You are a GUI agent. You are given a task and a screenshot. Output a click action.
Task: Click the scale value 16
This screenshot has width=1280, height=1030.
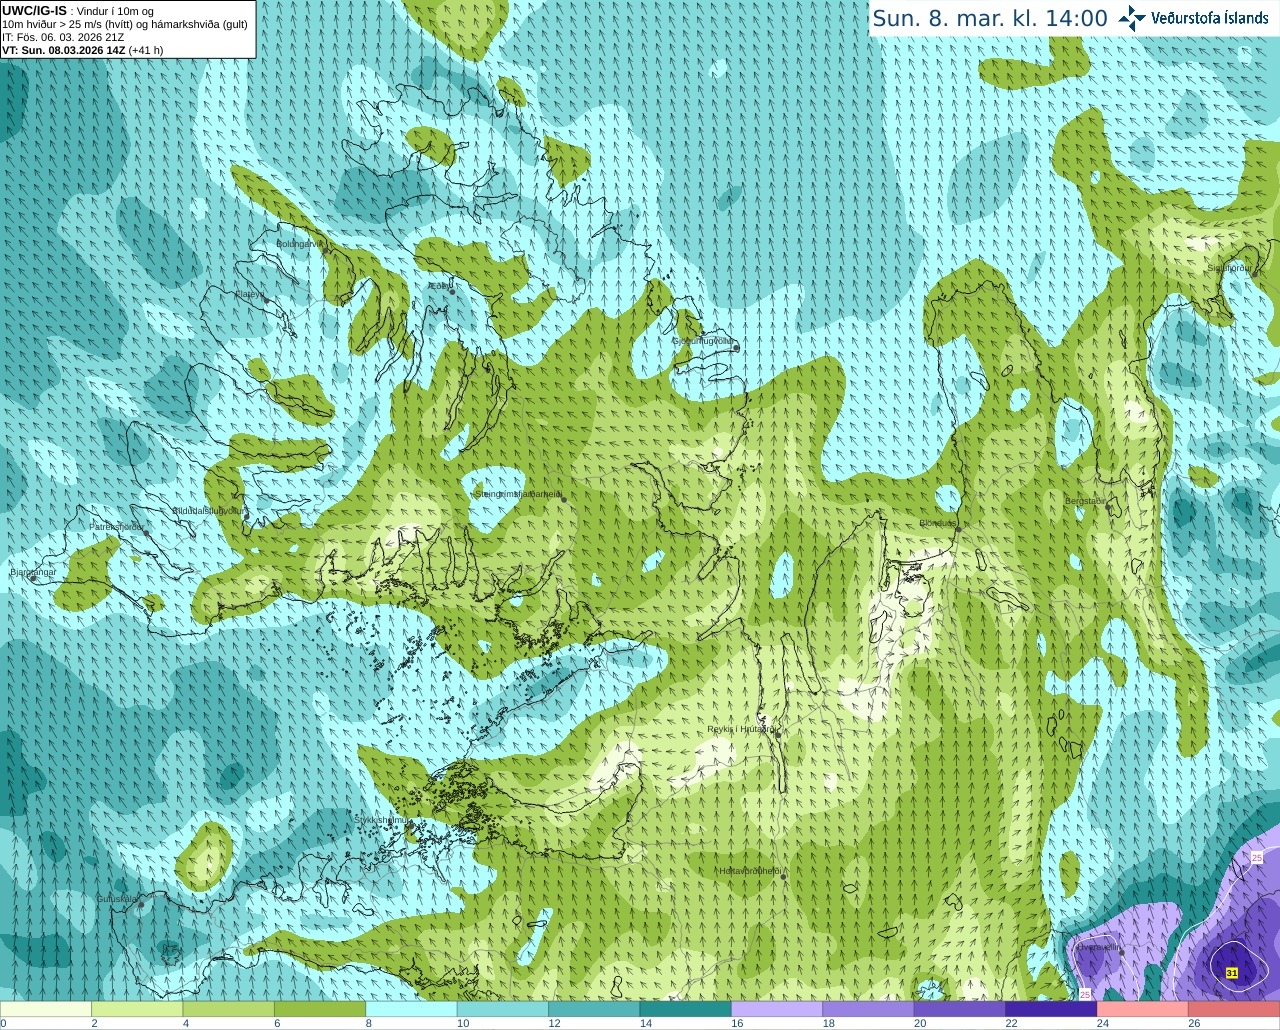pos(737,1024)
